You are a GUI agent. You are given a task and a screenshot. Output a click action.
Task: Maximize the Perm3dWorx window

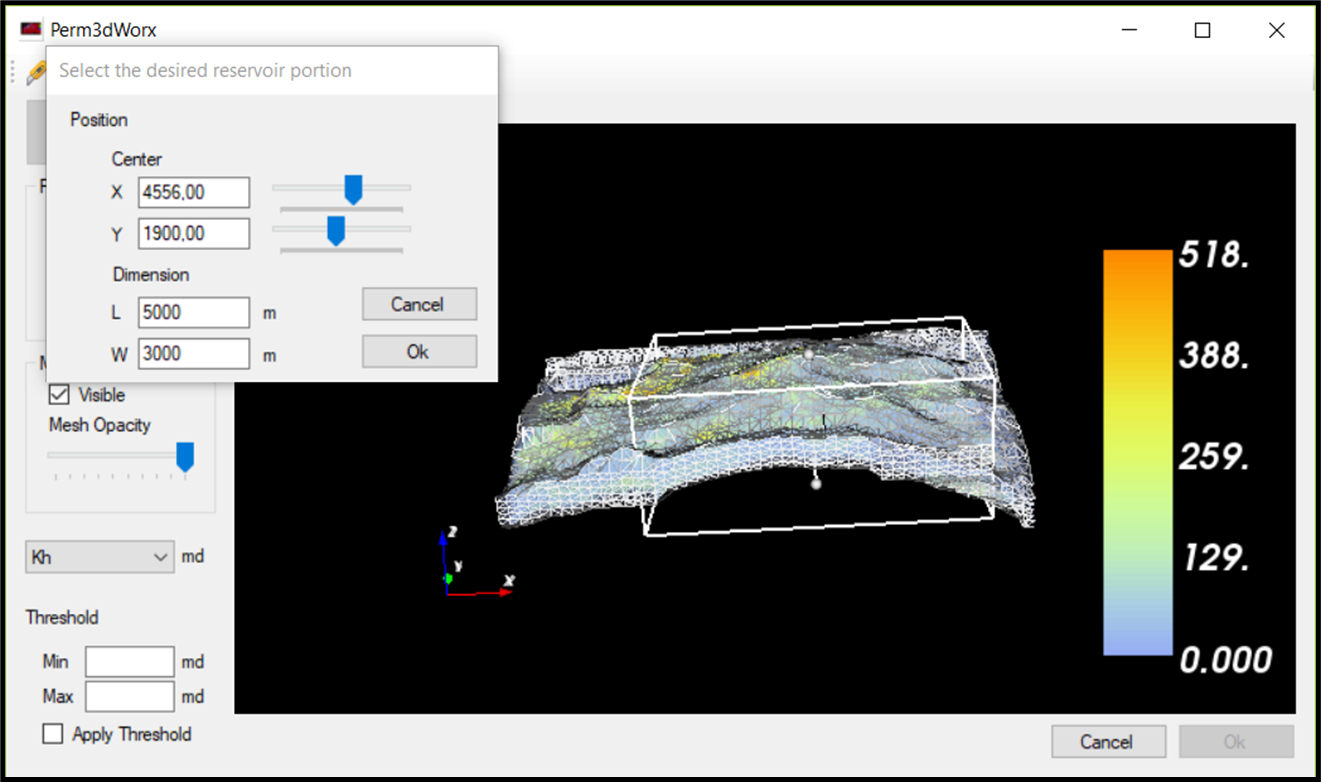pyautogui.click(x=1202, y=30)
